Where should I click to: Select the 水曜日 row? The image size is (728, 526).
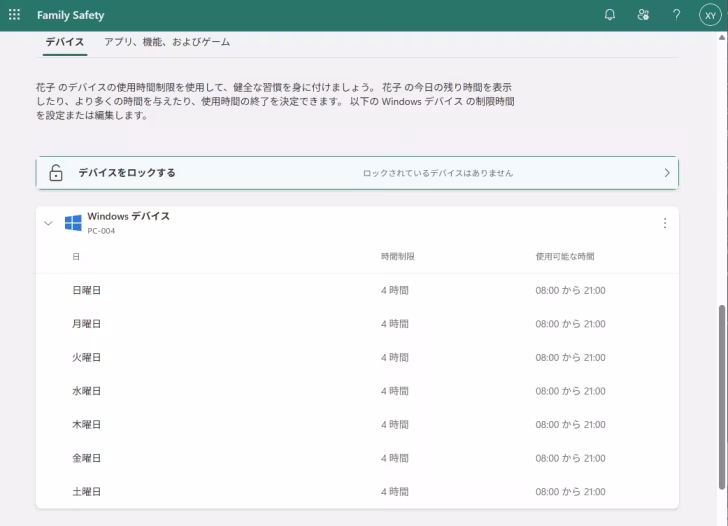coord(357,391)
